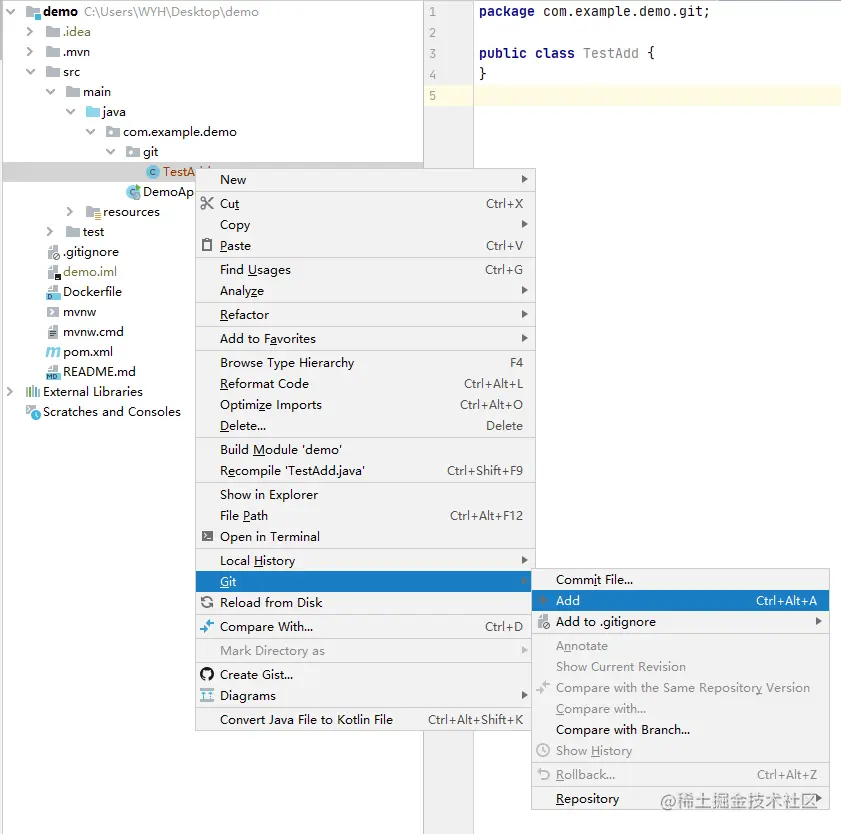Image resolution: width=841 pixels, height=834 pixels.
Task: Choose Commit File... in Git submenu
Action: tap(680, 580)
